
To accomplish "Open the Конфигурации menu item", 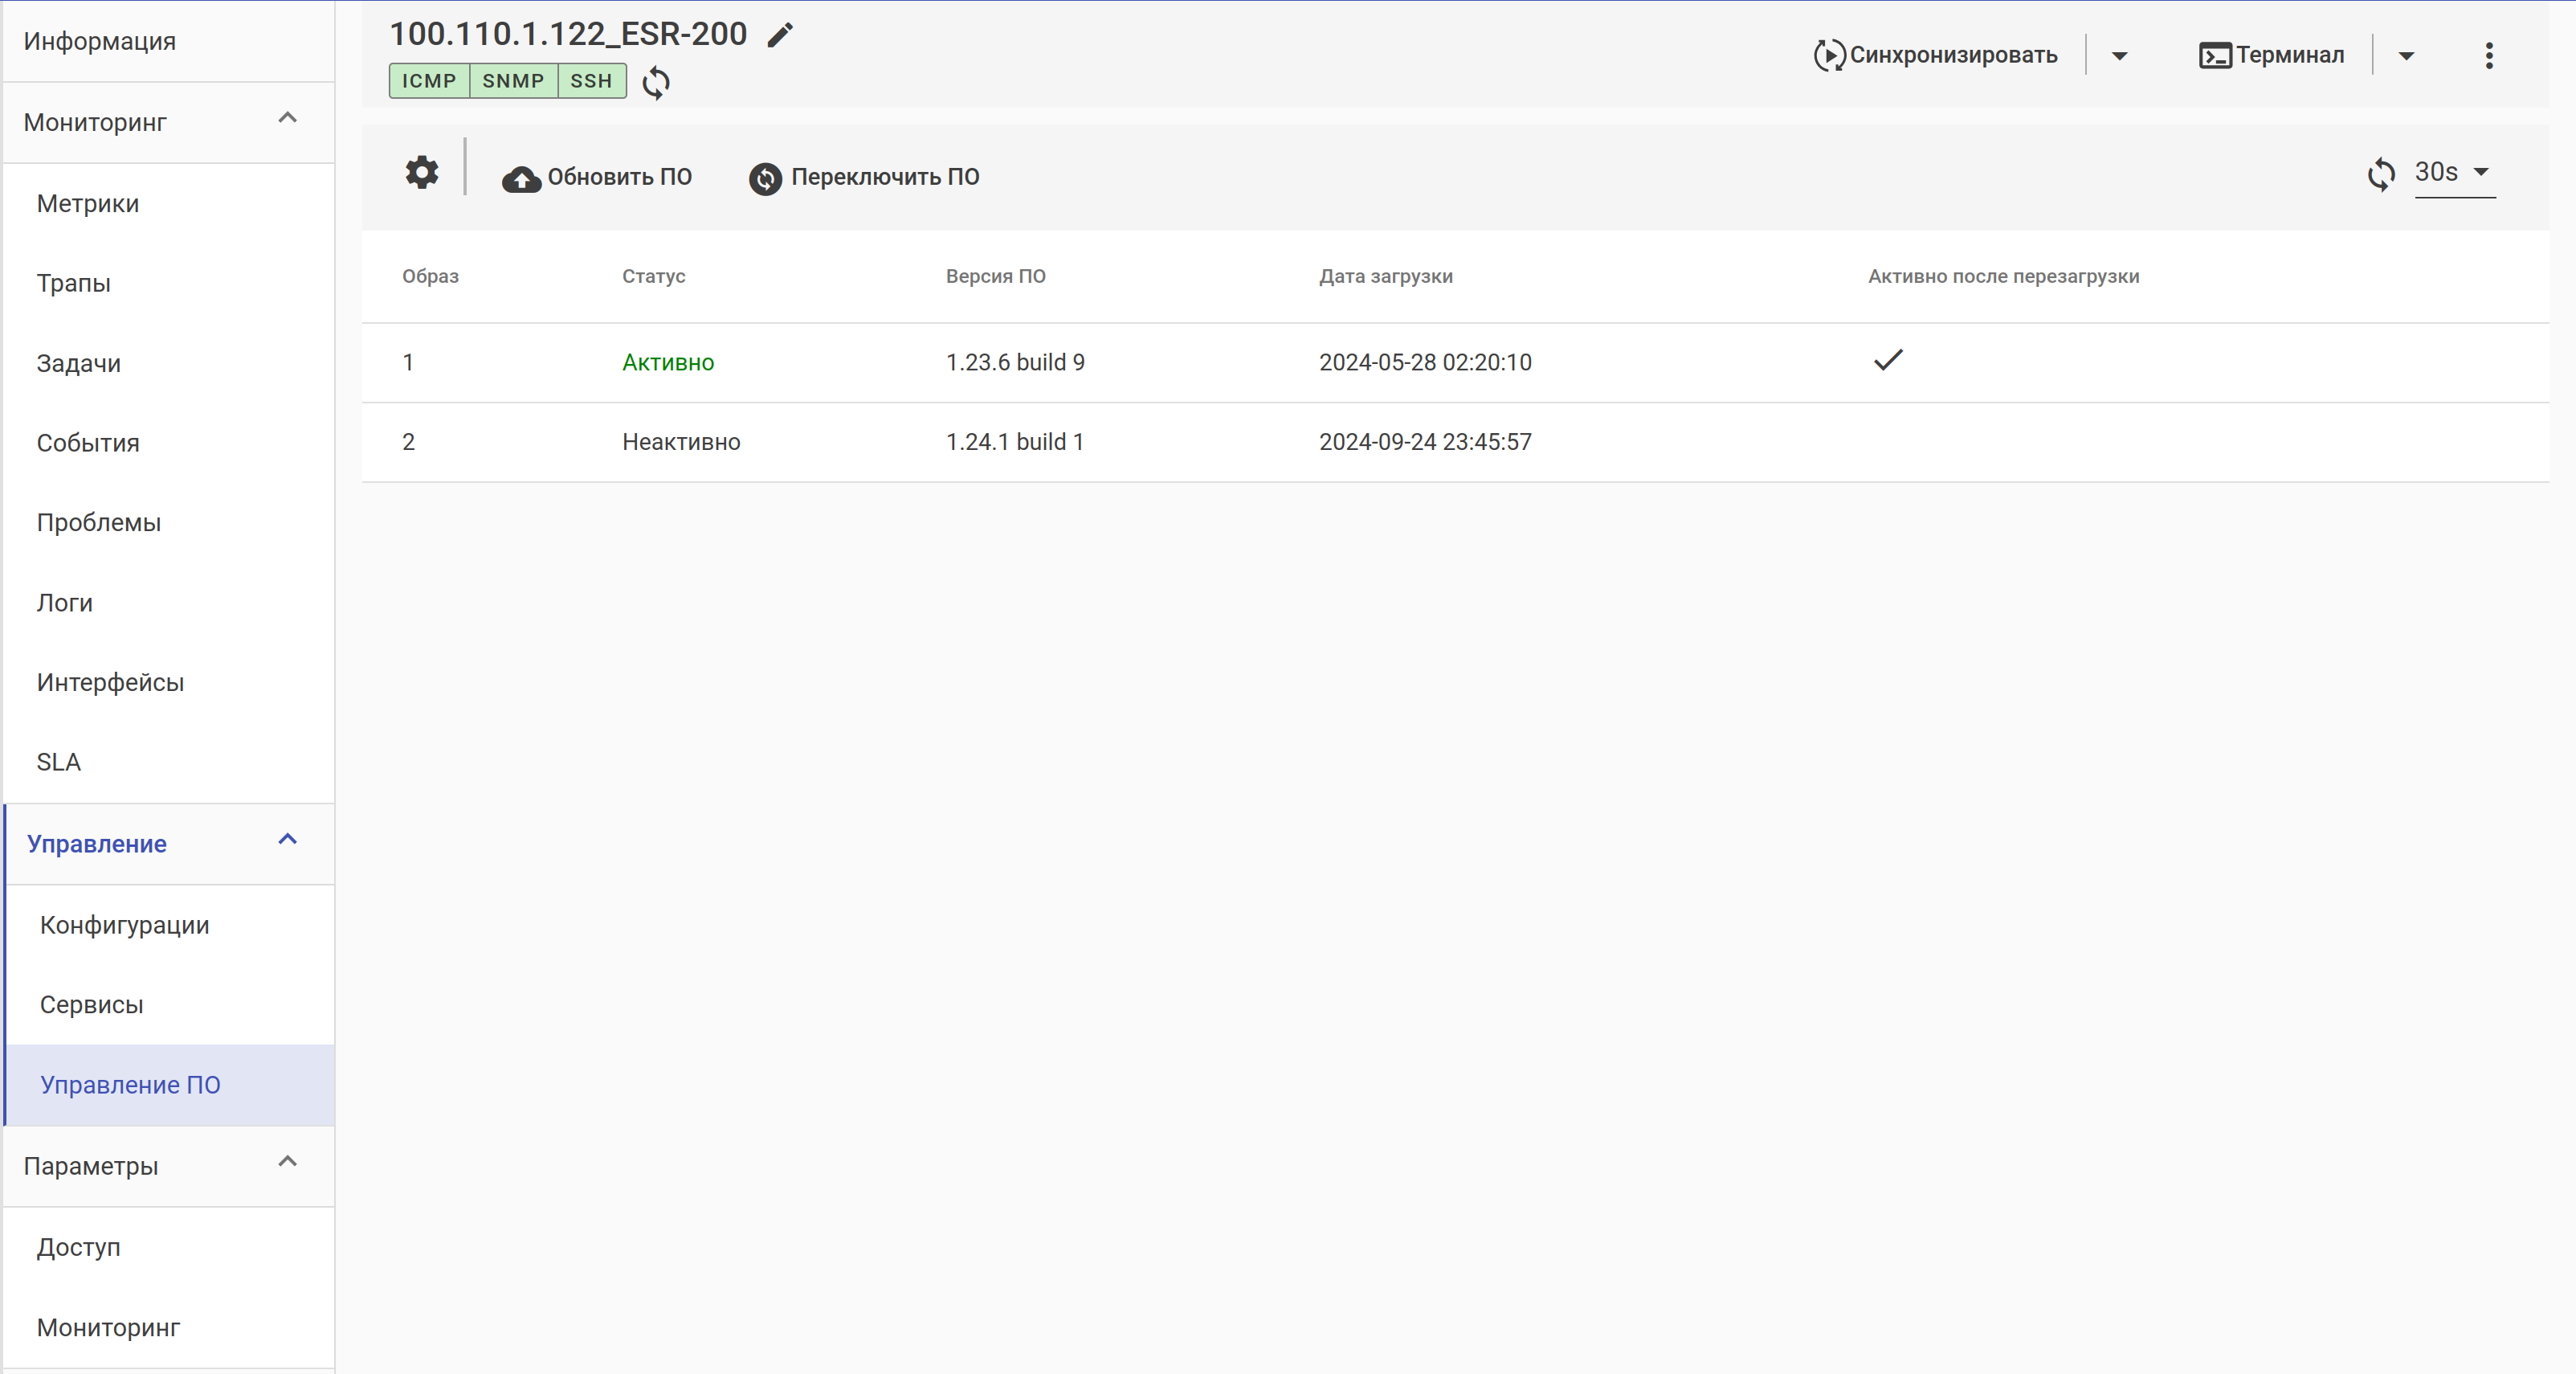I will [x=125, y=925].
